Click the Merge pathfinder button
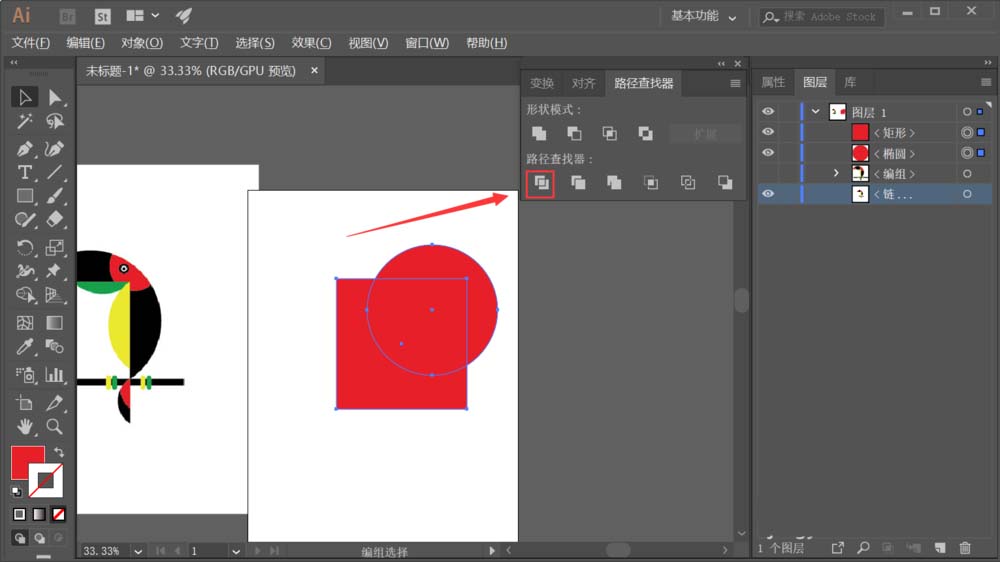This screenshot has width=1000, height=562. 614,183
